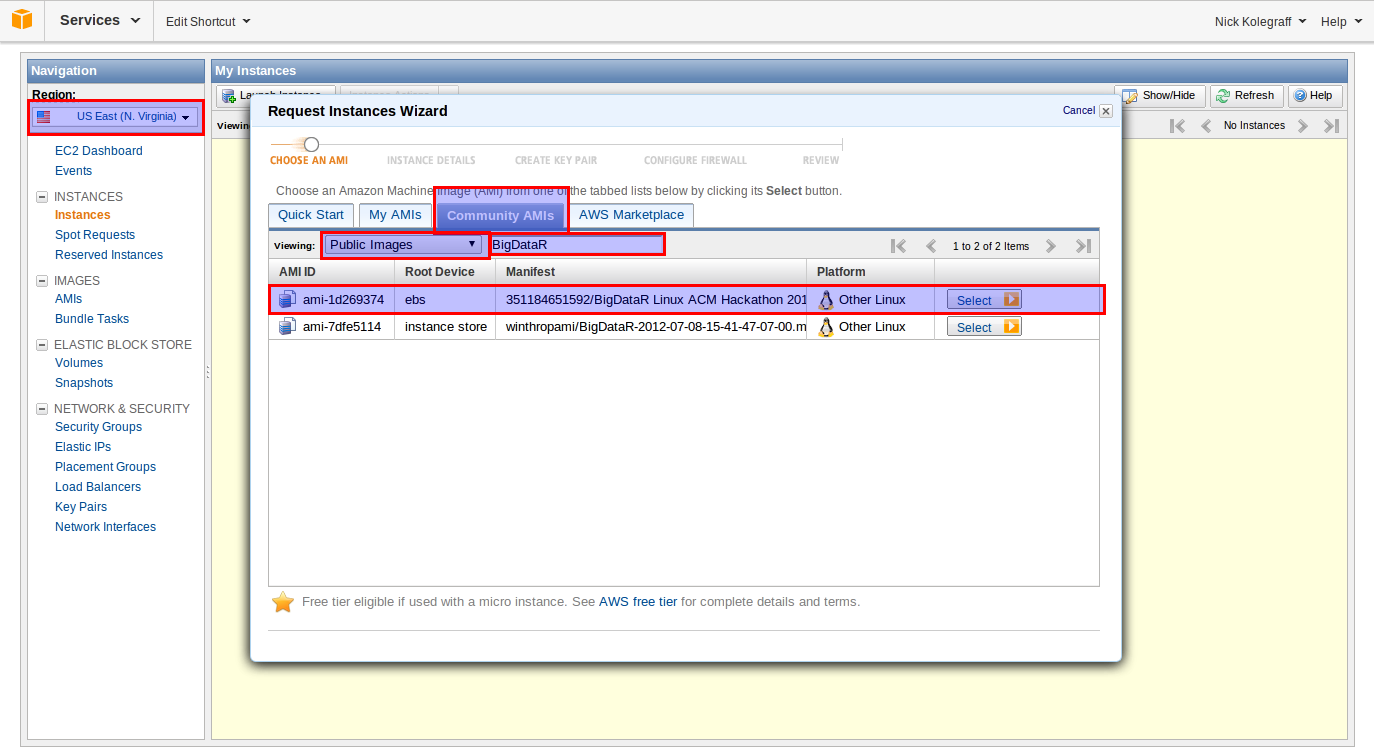The width and height of the screenshot is (1374, 752).
Task: Click the 'ami-7dfe5114' AMI ID text
Action: [x=342, y=327]
